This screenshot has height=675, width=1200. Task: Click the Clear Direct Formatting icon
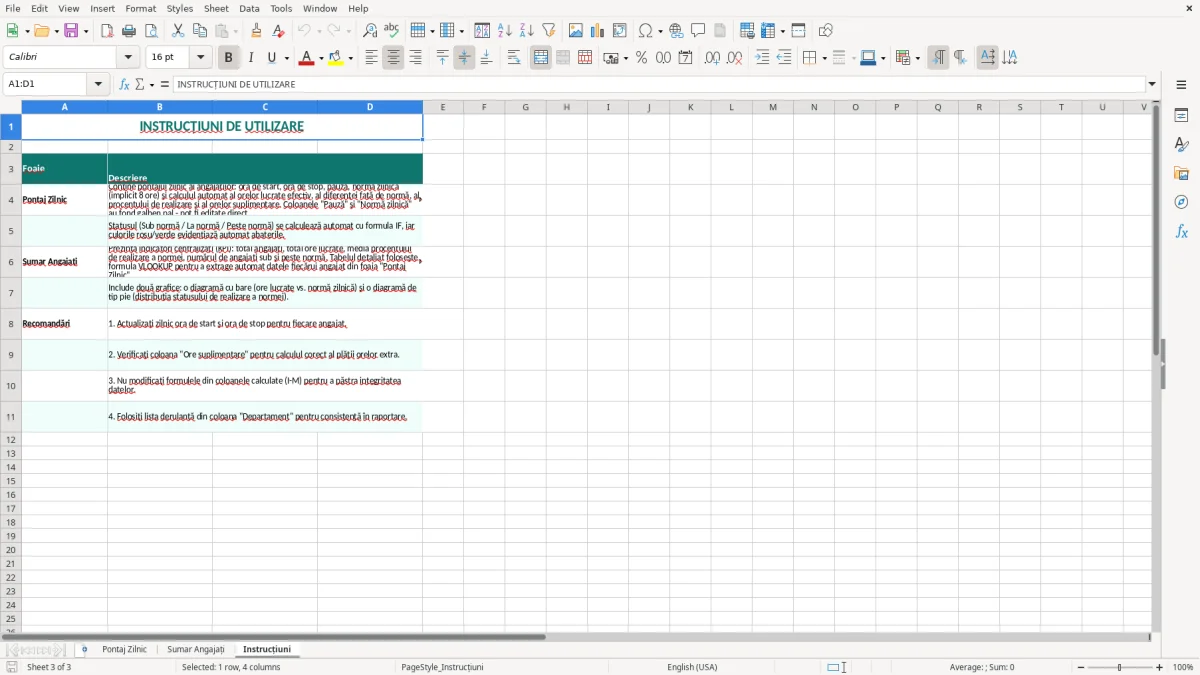coord(279,31)
